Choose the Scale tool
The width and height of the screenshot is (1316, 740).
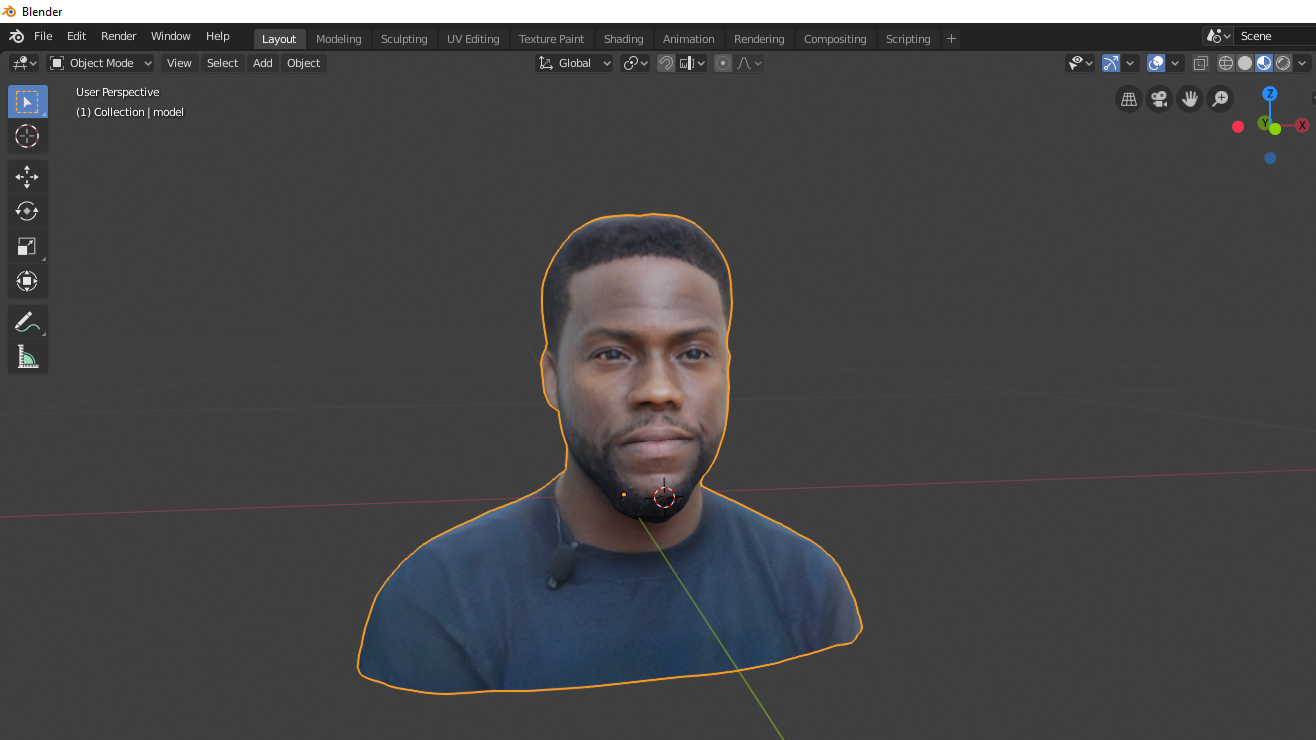pyautogui.click(x=27, y=246)
